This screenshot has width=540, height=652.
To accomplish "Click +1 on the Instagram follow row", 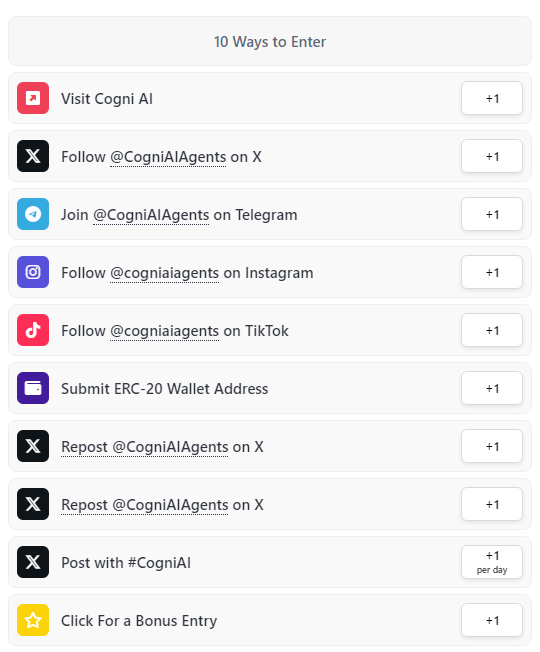I will click(492, 272).
